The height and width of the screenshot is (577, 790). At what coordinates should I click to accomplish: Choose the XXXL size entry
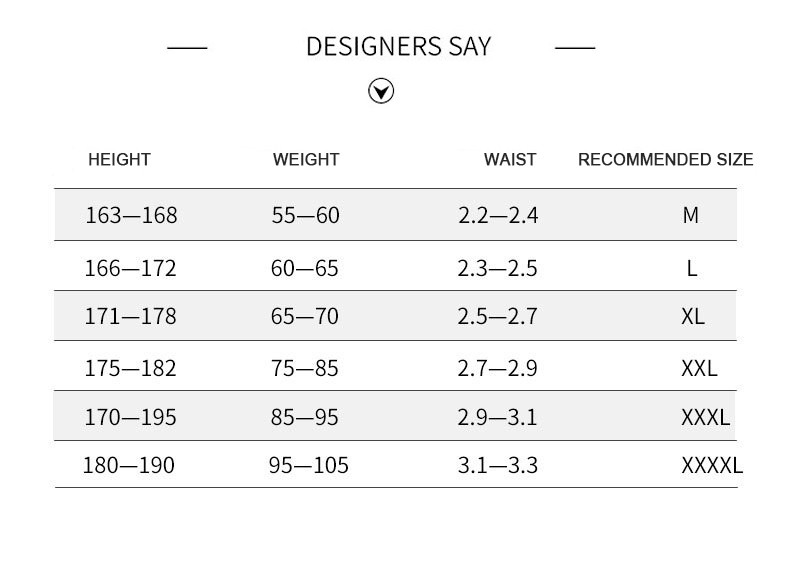pos(705,417)
